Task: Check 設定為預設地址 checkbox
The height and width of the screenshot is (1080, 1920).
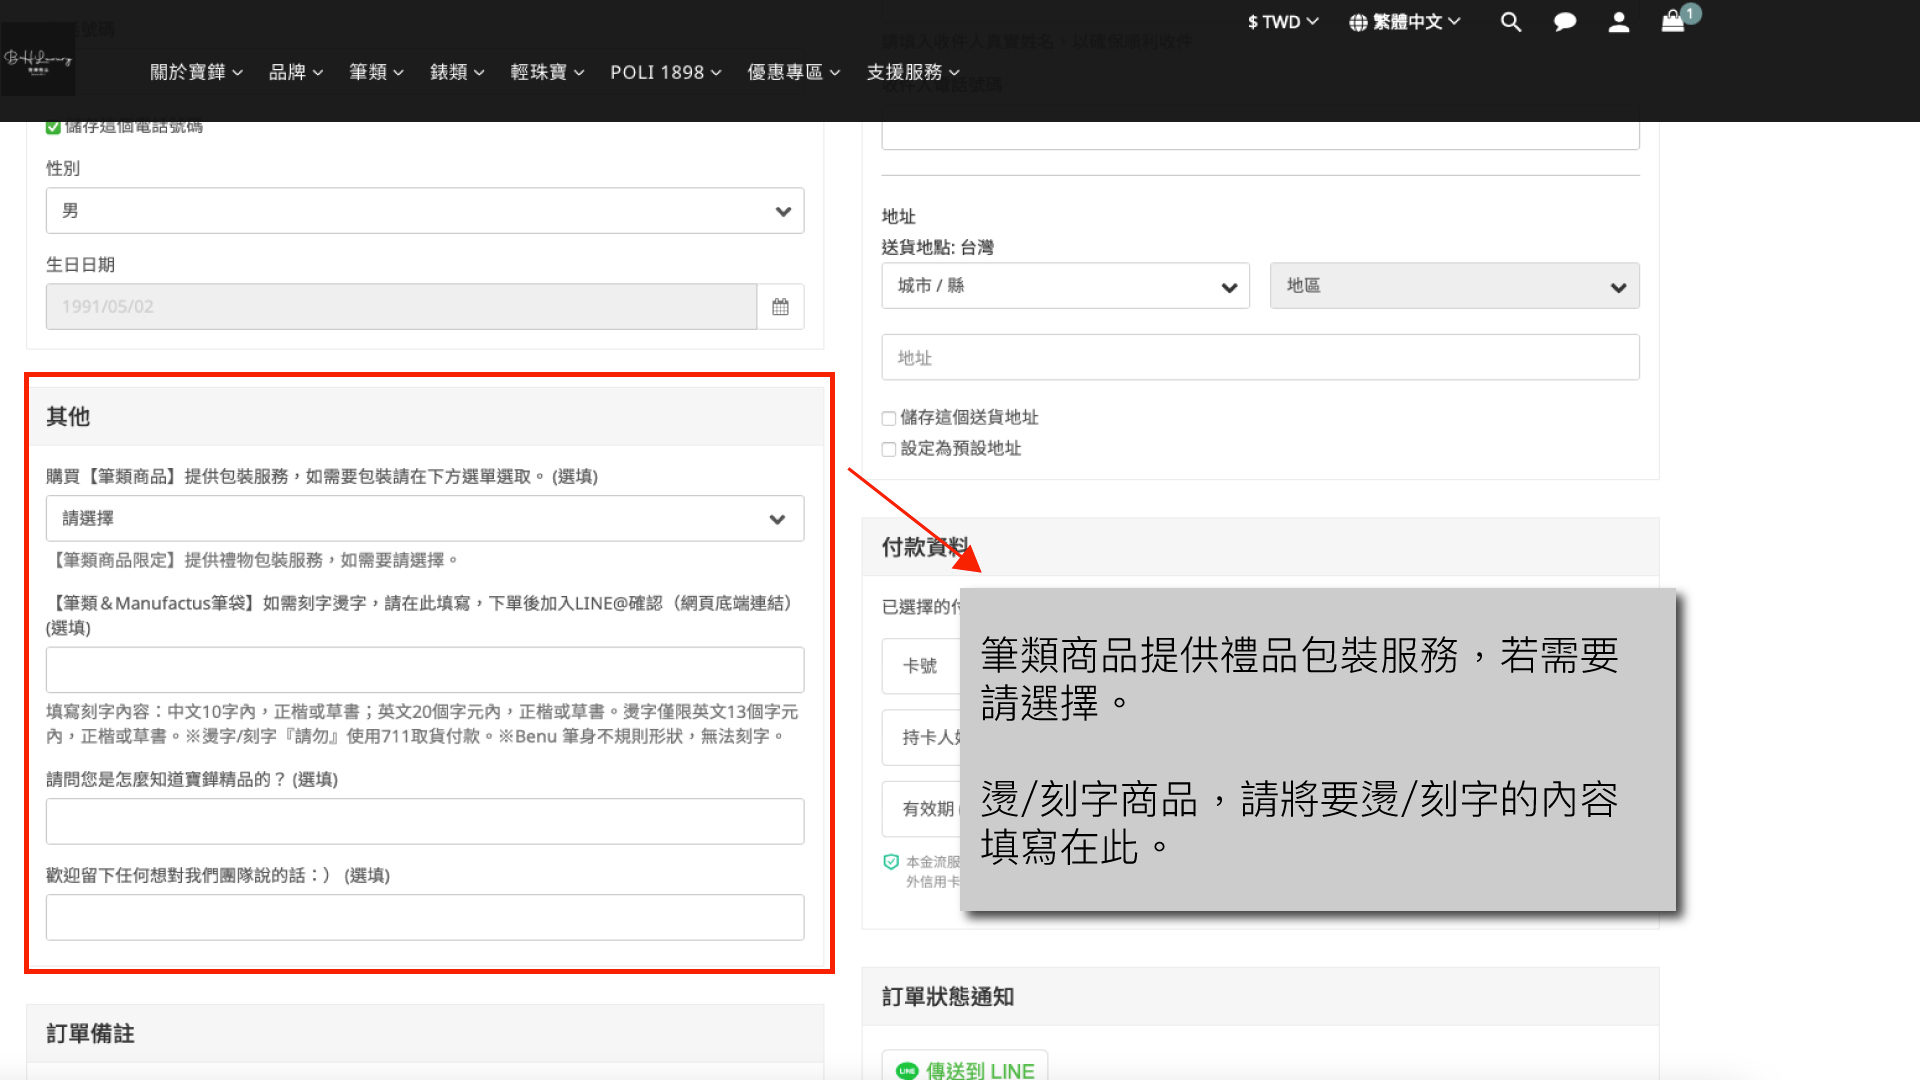Action: (888, 449)
